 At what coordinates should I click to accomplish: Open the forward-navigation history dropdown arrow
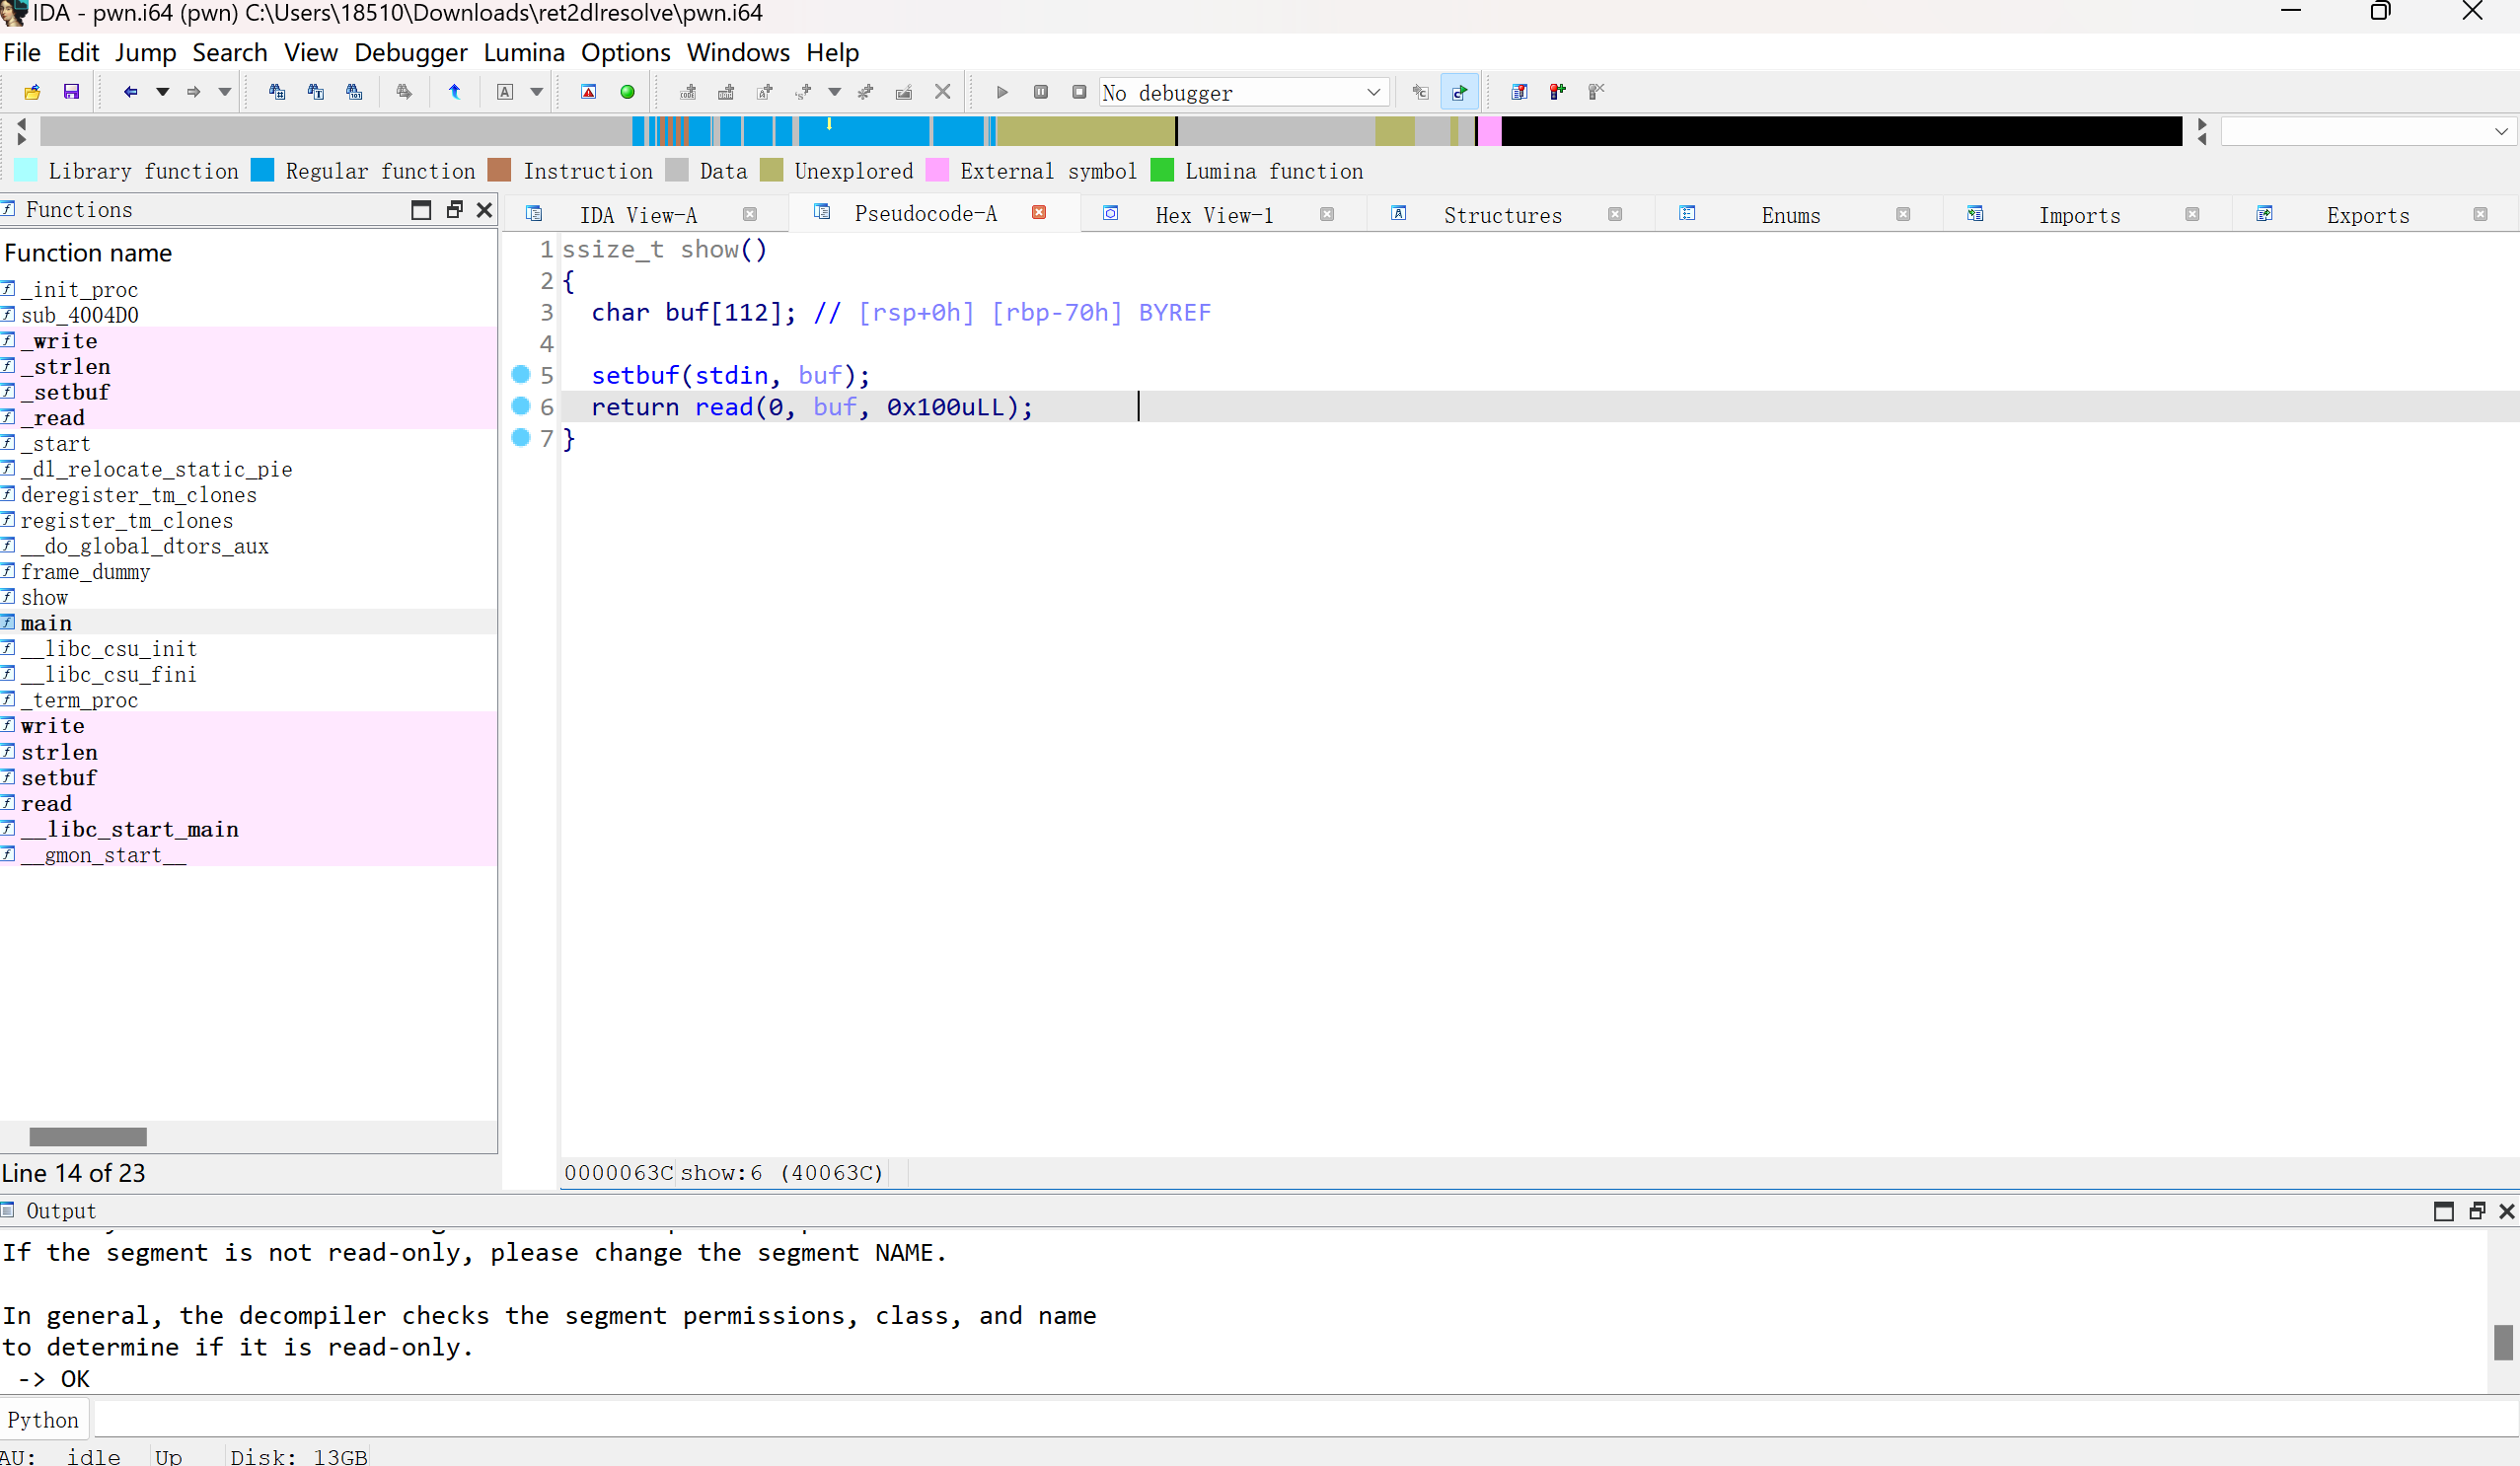click(x=225, y=92)
